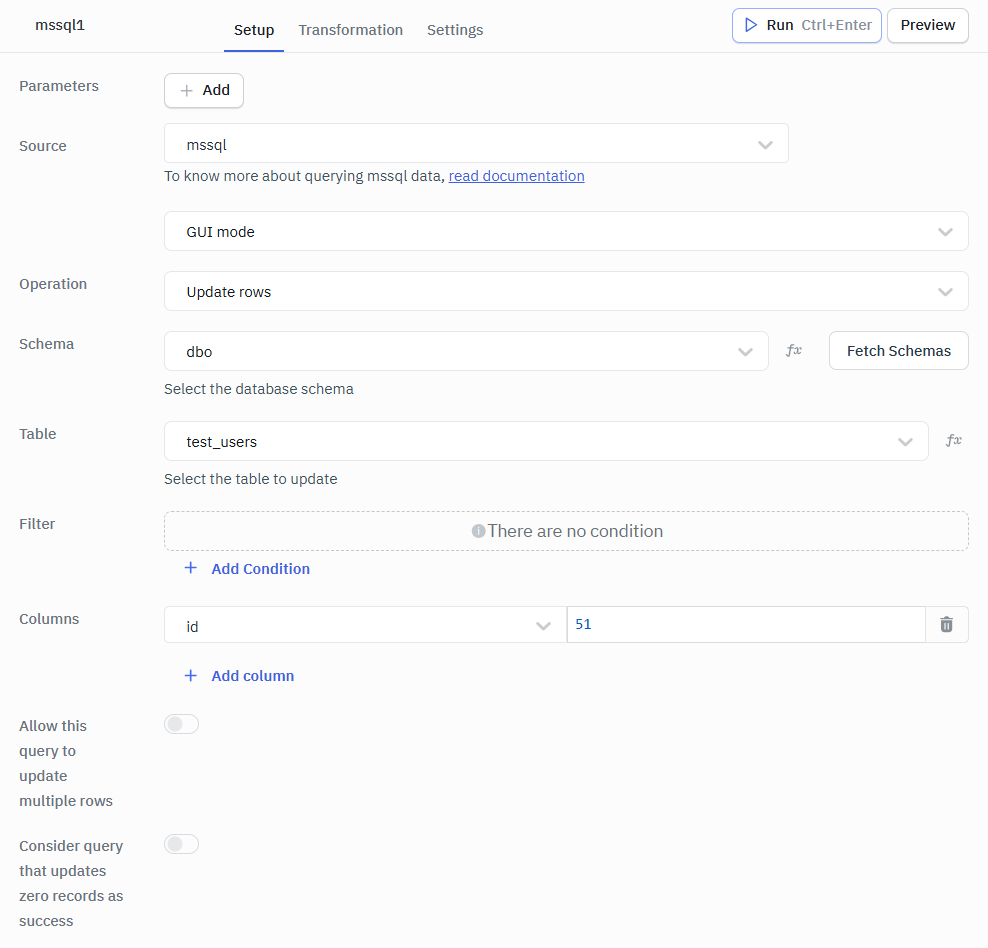This screenshot has width=988, height=948.
Task: Click Add column under Columns
Action: pos(239,676)
